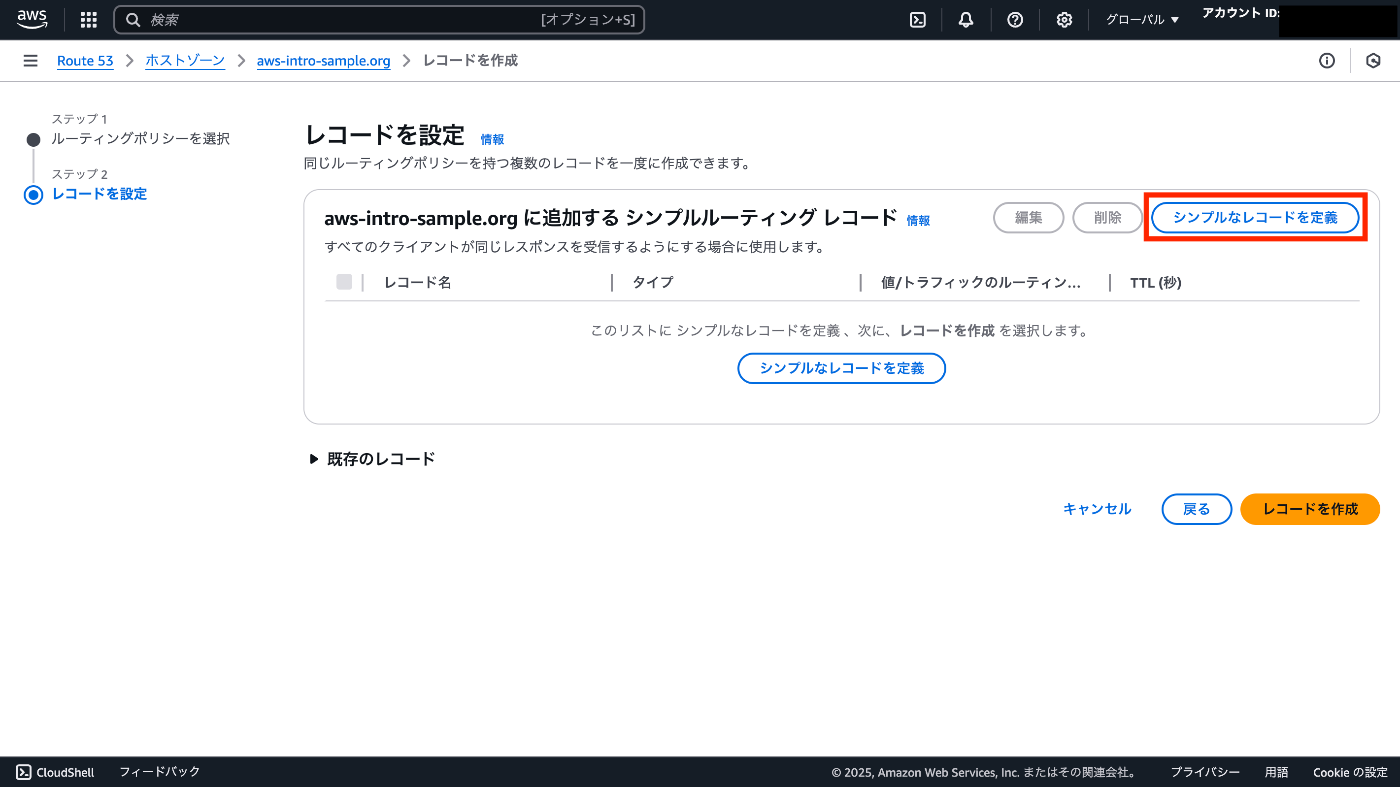Image resolution: width=1400 pixels, height=787 pixels.
Task: Sort by the タイプ column header
Action: coord(653,282)
